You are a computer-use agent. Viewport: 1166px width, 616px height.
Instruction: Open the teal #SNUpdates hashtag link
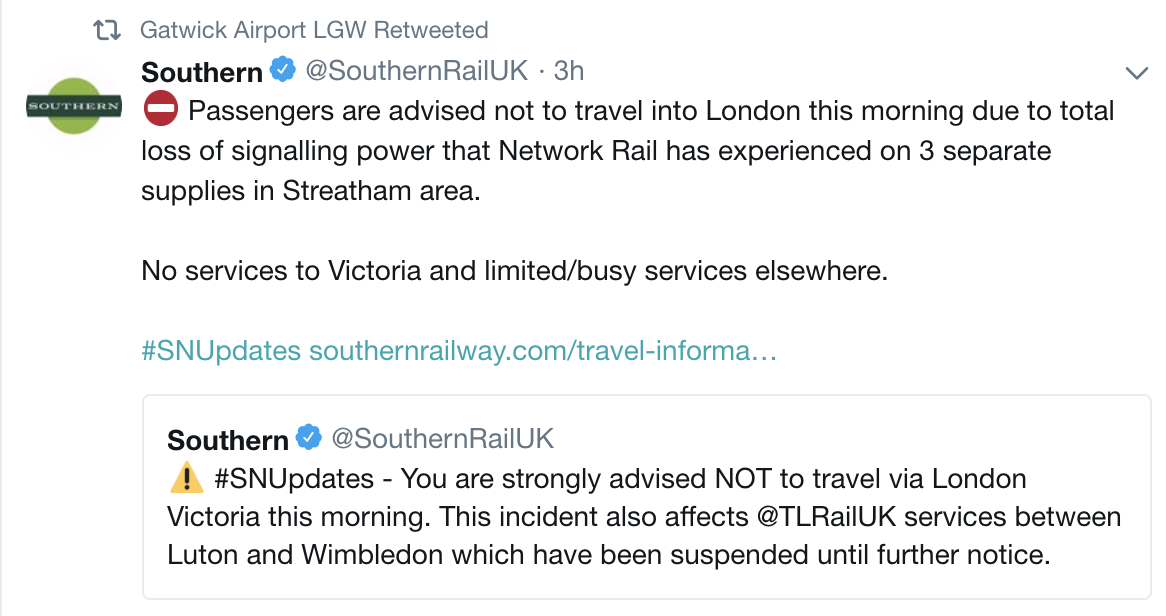221,351
